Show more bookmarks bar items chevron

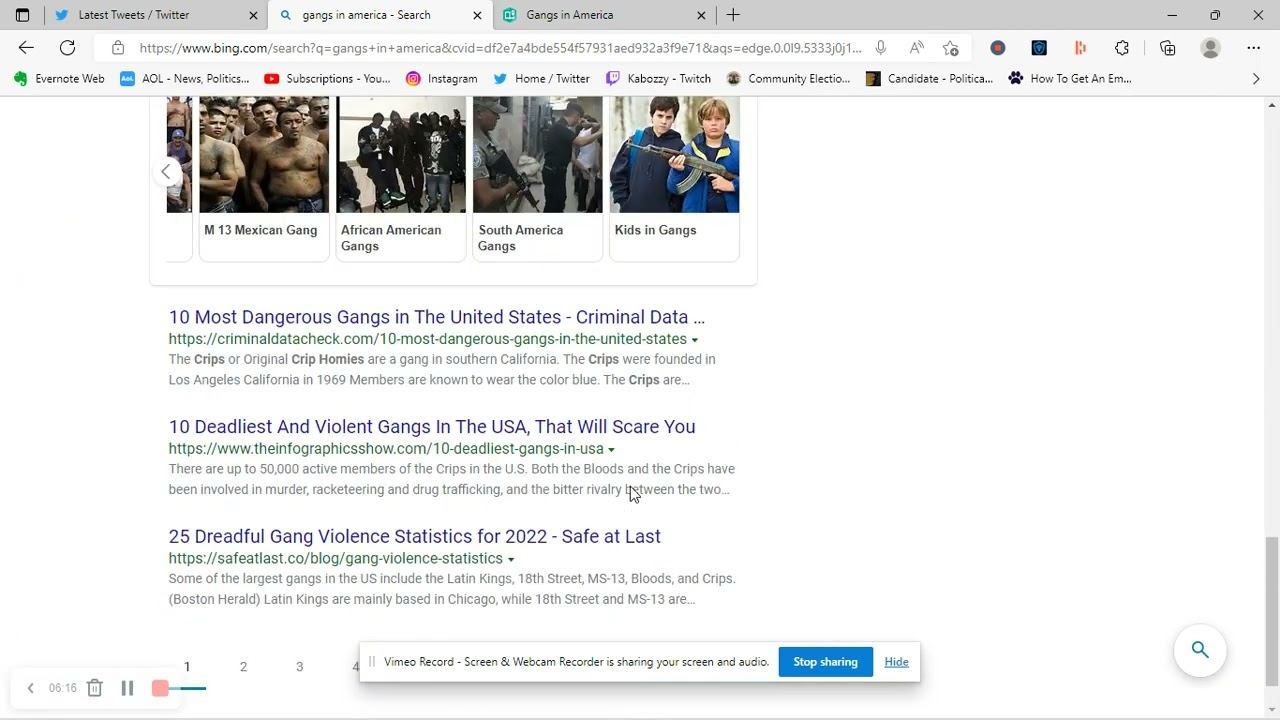[1256, 78]
